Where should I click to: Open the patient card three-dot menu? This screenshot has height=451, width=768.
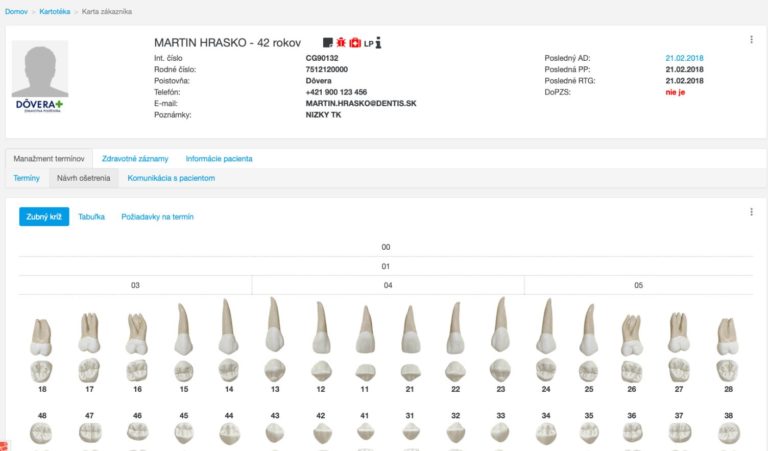[751, 40]
